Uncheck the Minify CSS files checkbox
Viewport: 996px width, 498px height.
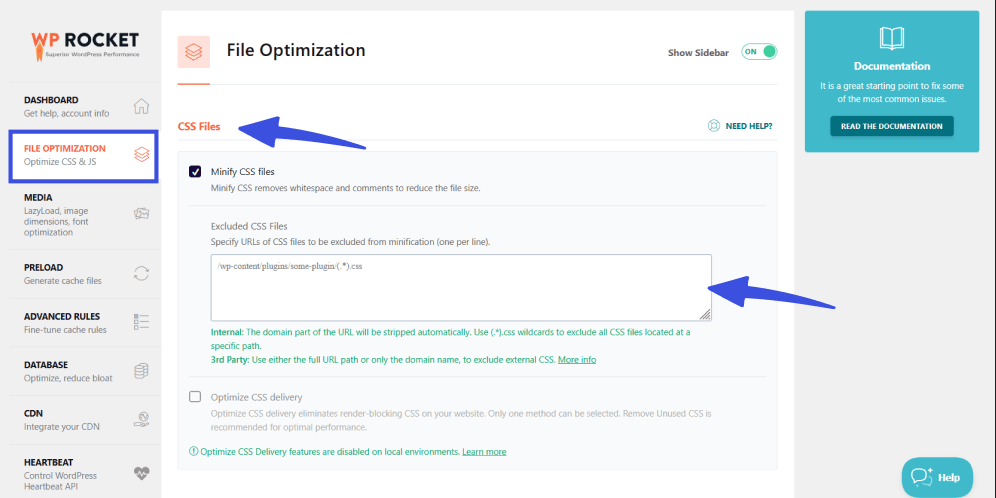(195, 172)
